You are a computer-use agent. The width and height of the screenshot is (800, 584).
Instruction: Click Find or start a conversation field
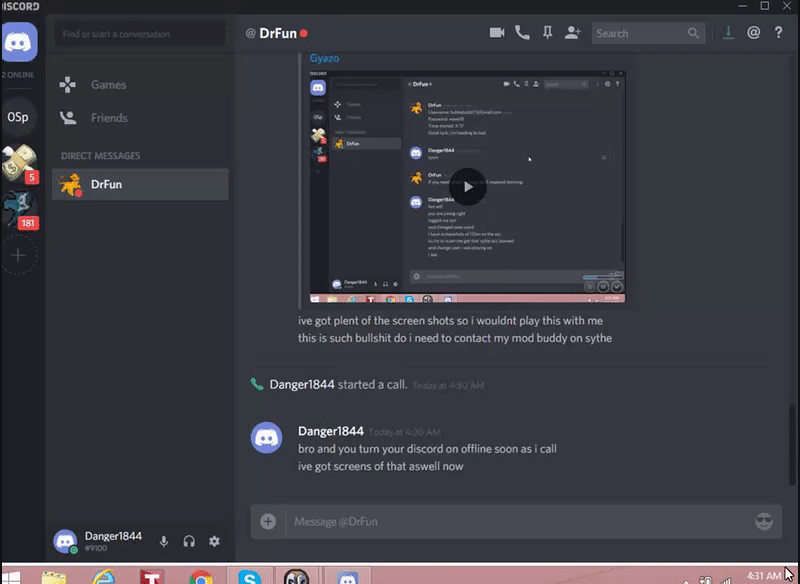[140, 34]
